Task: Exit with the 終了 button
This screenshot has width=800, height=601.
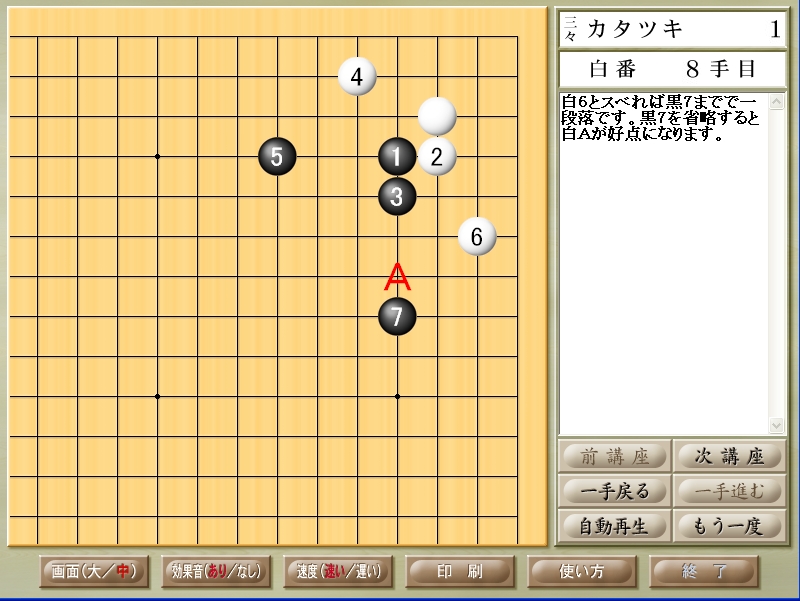Action: pyautogui.click(x=705, y=571)
